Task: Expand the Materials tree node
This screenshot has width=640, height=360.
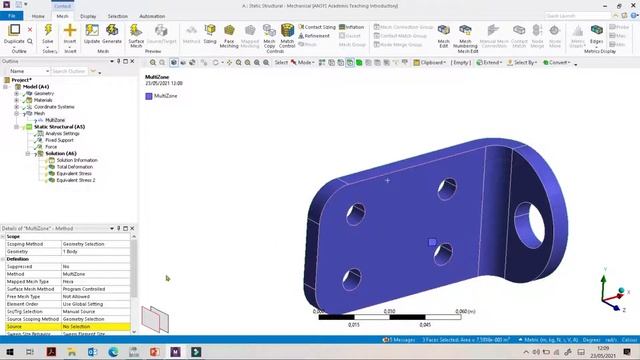Action: tap(17, 100)
